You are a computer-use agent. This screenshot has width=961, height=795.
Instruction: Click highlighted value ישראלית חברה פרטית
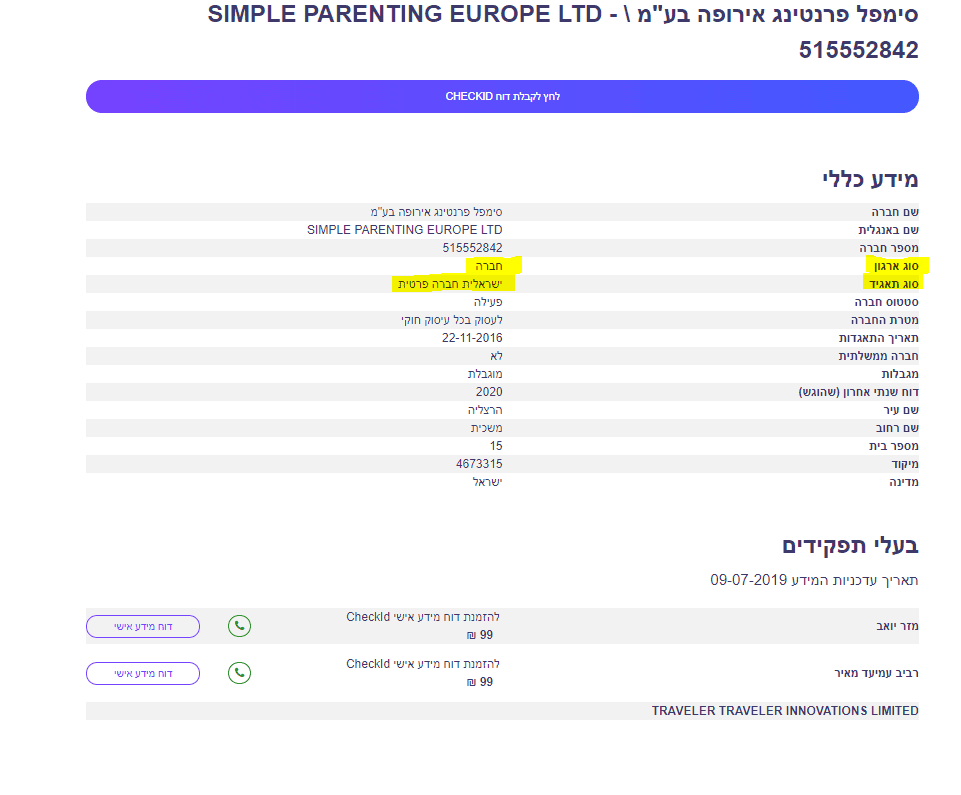(450, 284)
